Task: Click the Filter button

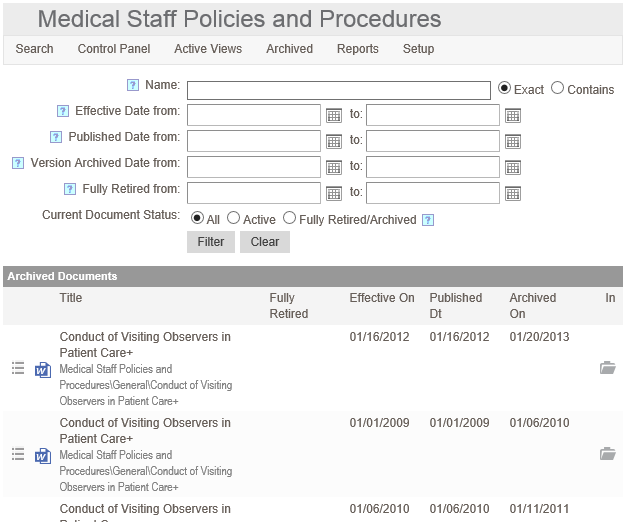Action: click(x=211, y=242)
